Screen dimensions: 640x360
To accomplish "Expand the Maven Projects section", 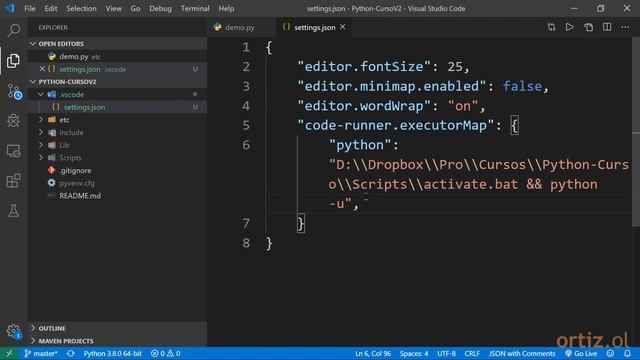I will (x=33, y=341).
